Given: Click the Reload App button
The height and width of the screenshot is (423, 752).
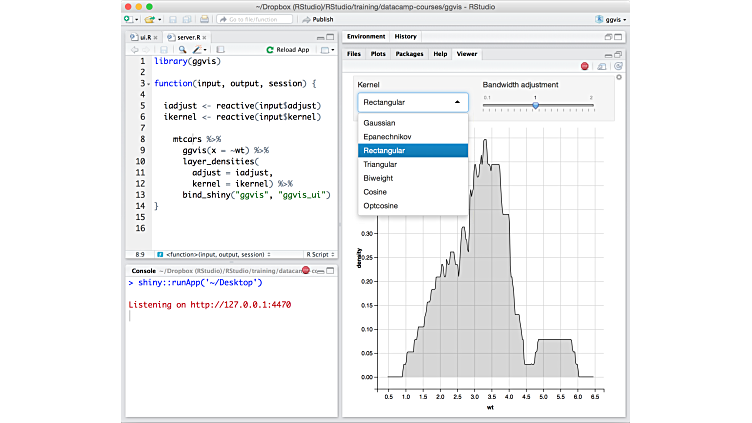Looking at the screenshot, I should click(288, 50).
